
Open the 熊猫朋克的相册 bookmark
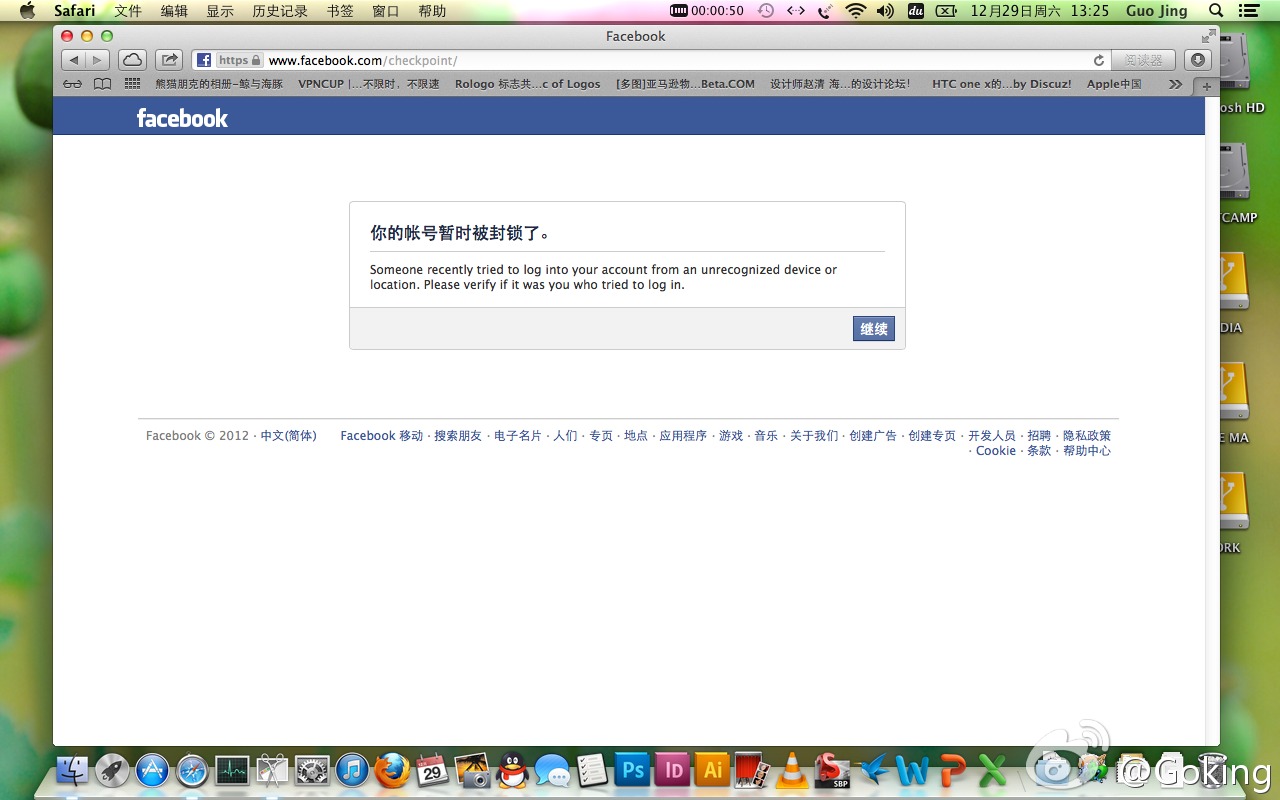point(219,84)
